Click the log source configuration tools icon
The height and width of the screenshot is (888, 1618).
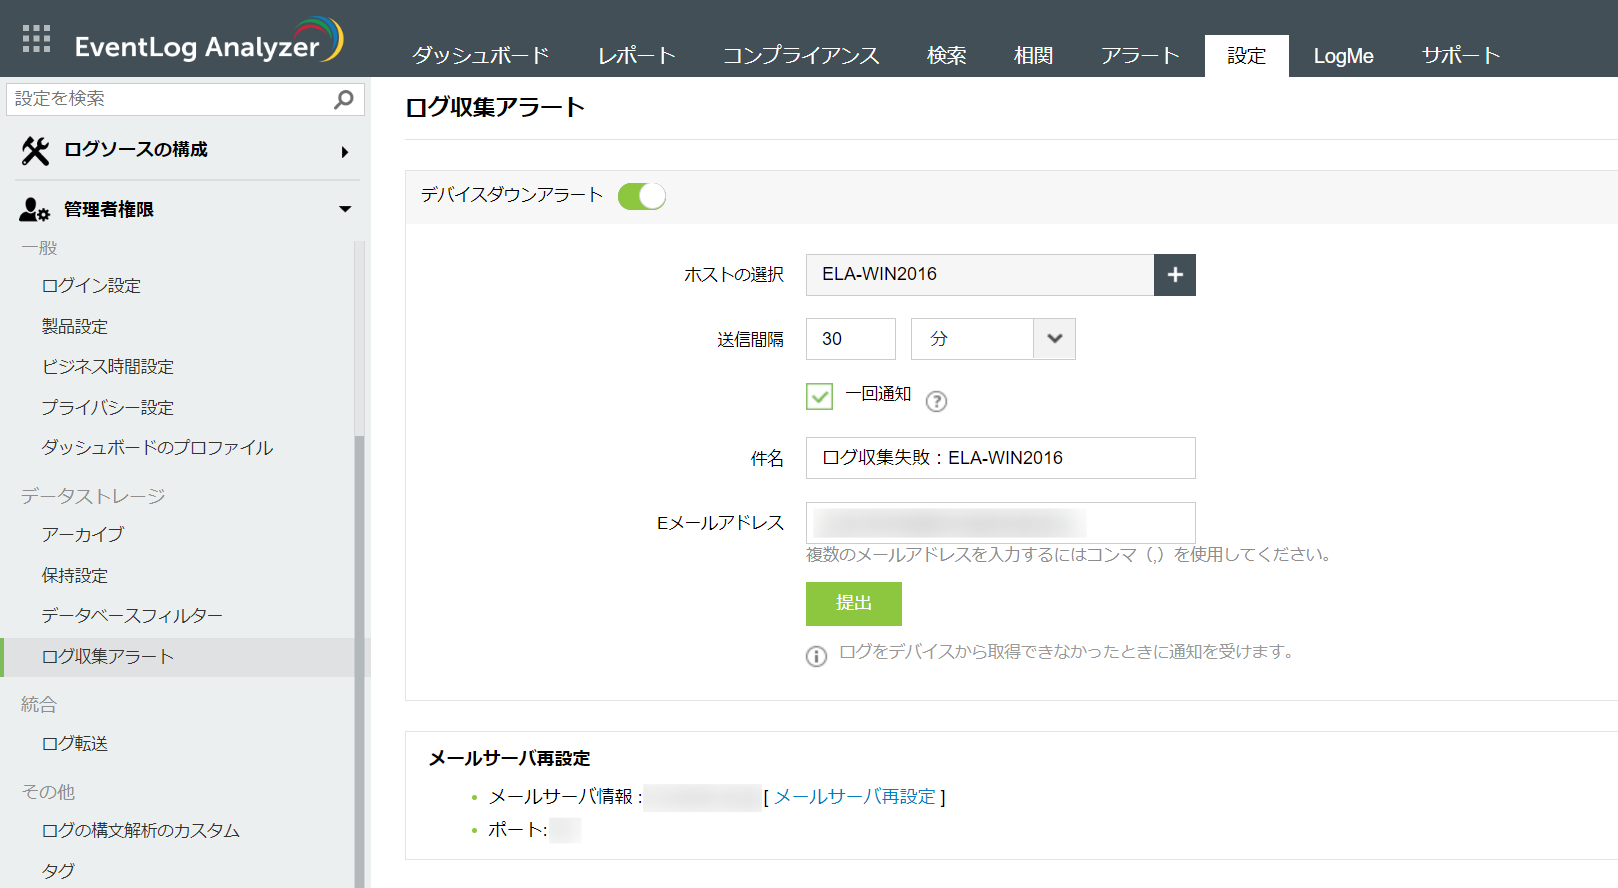click(x=35, y=151)
